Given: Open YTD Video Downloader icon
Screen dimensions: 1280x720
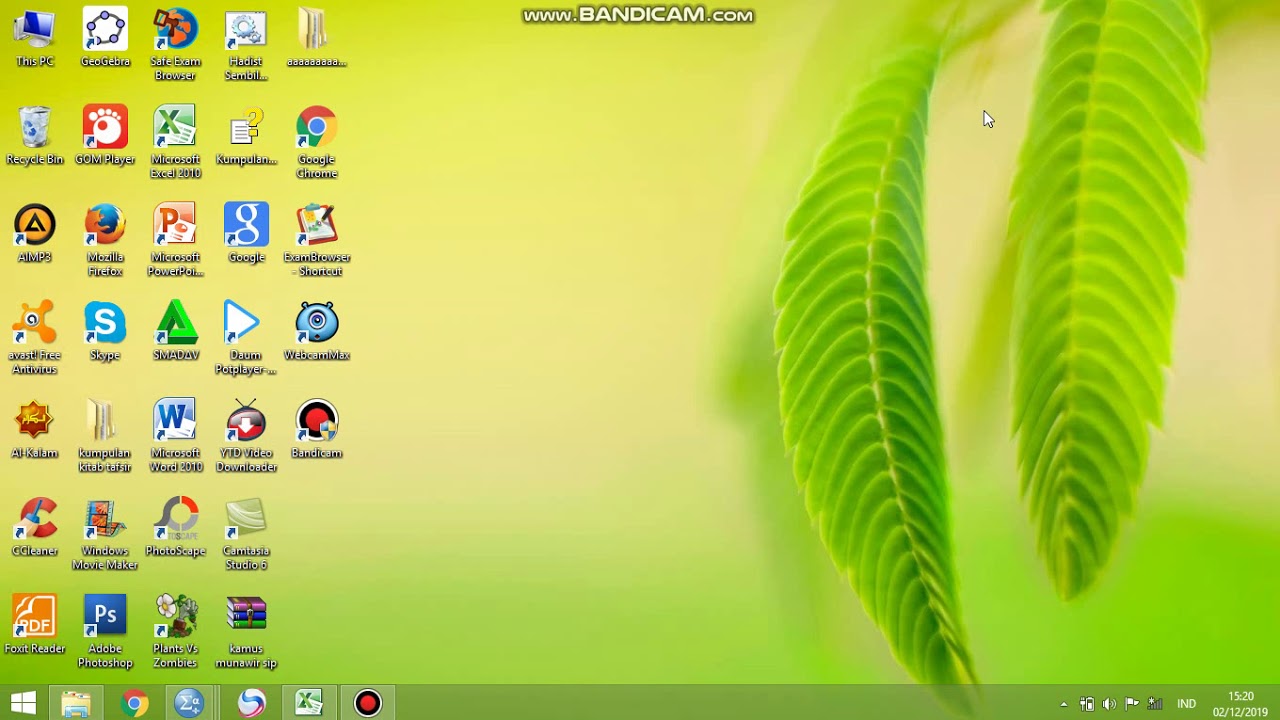Looking at the screenshot, I should (246, 437).
